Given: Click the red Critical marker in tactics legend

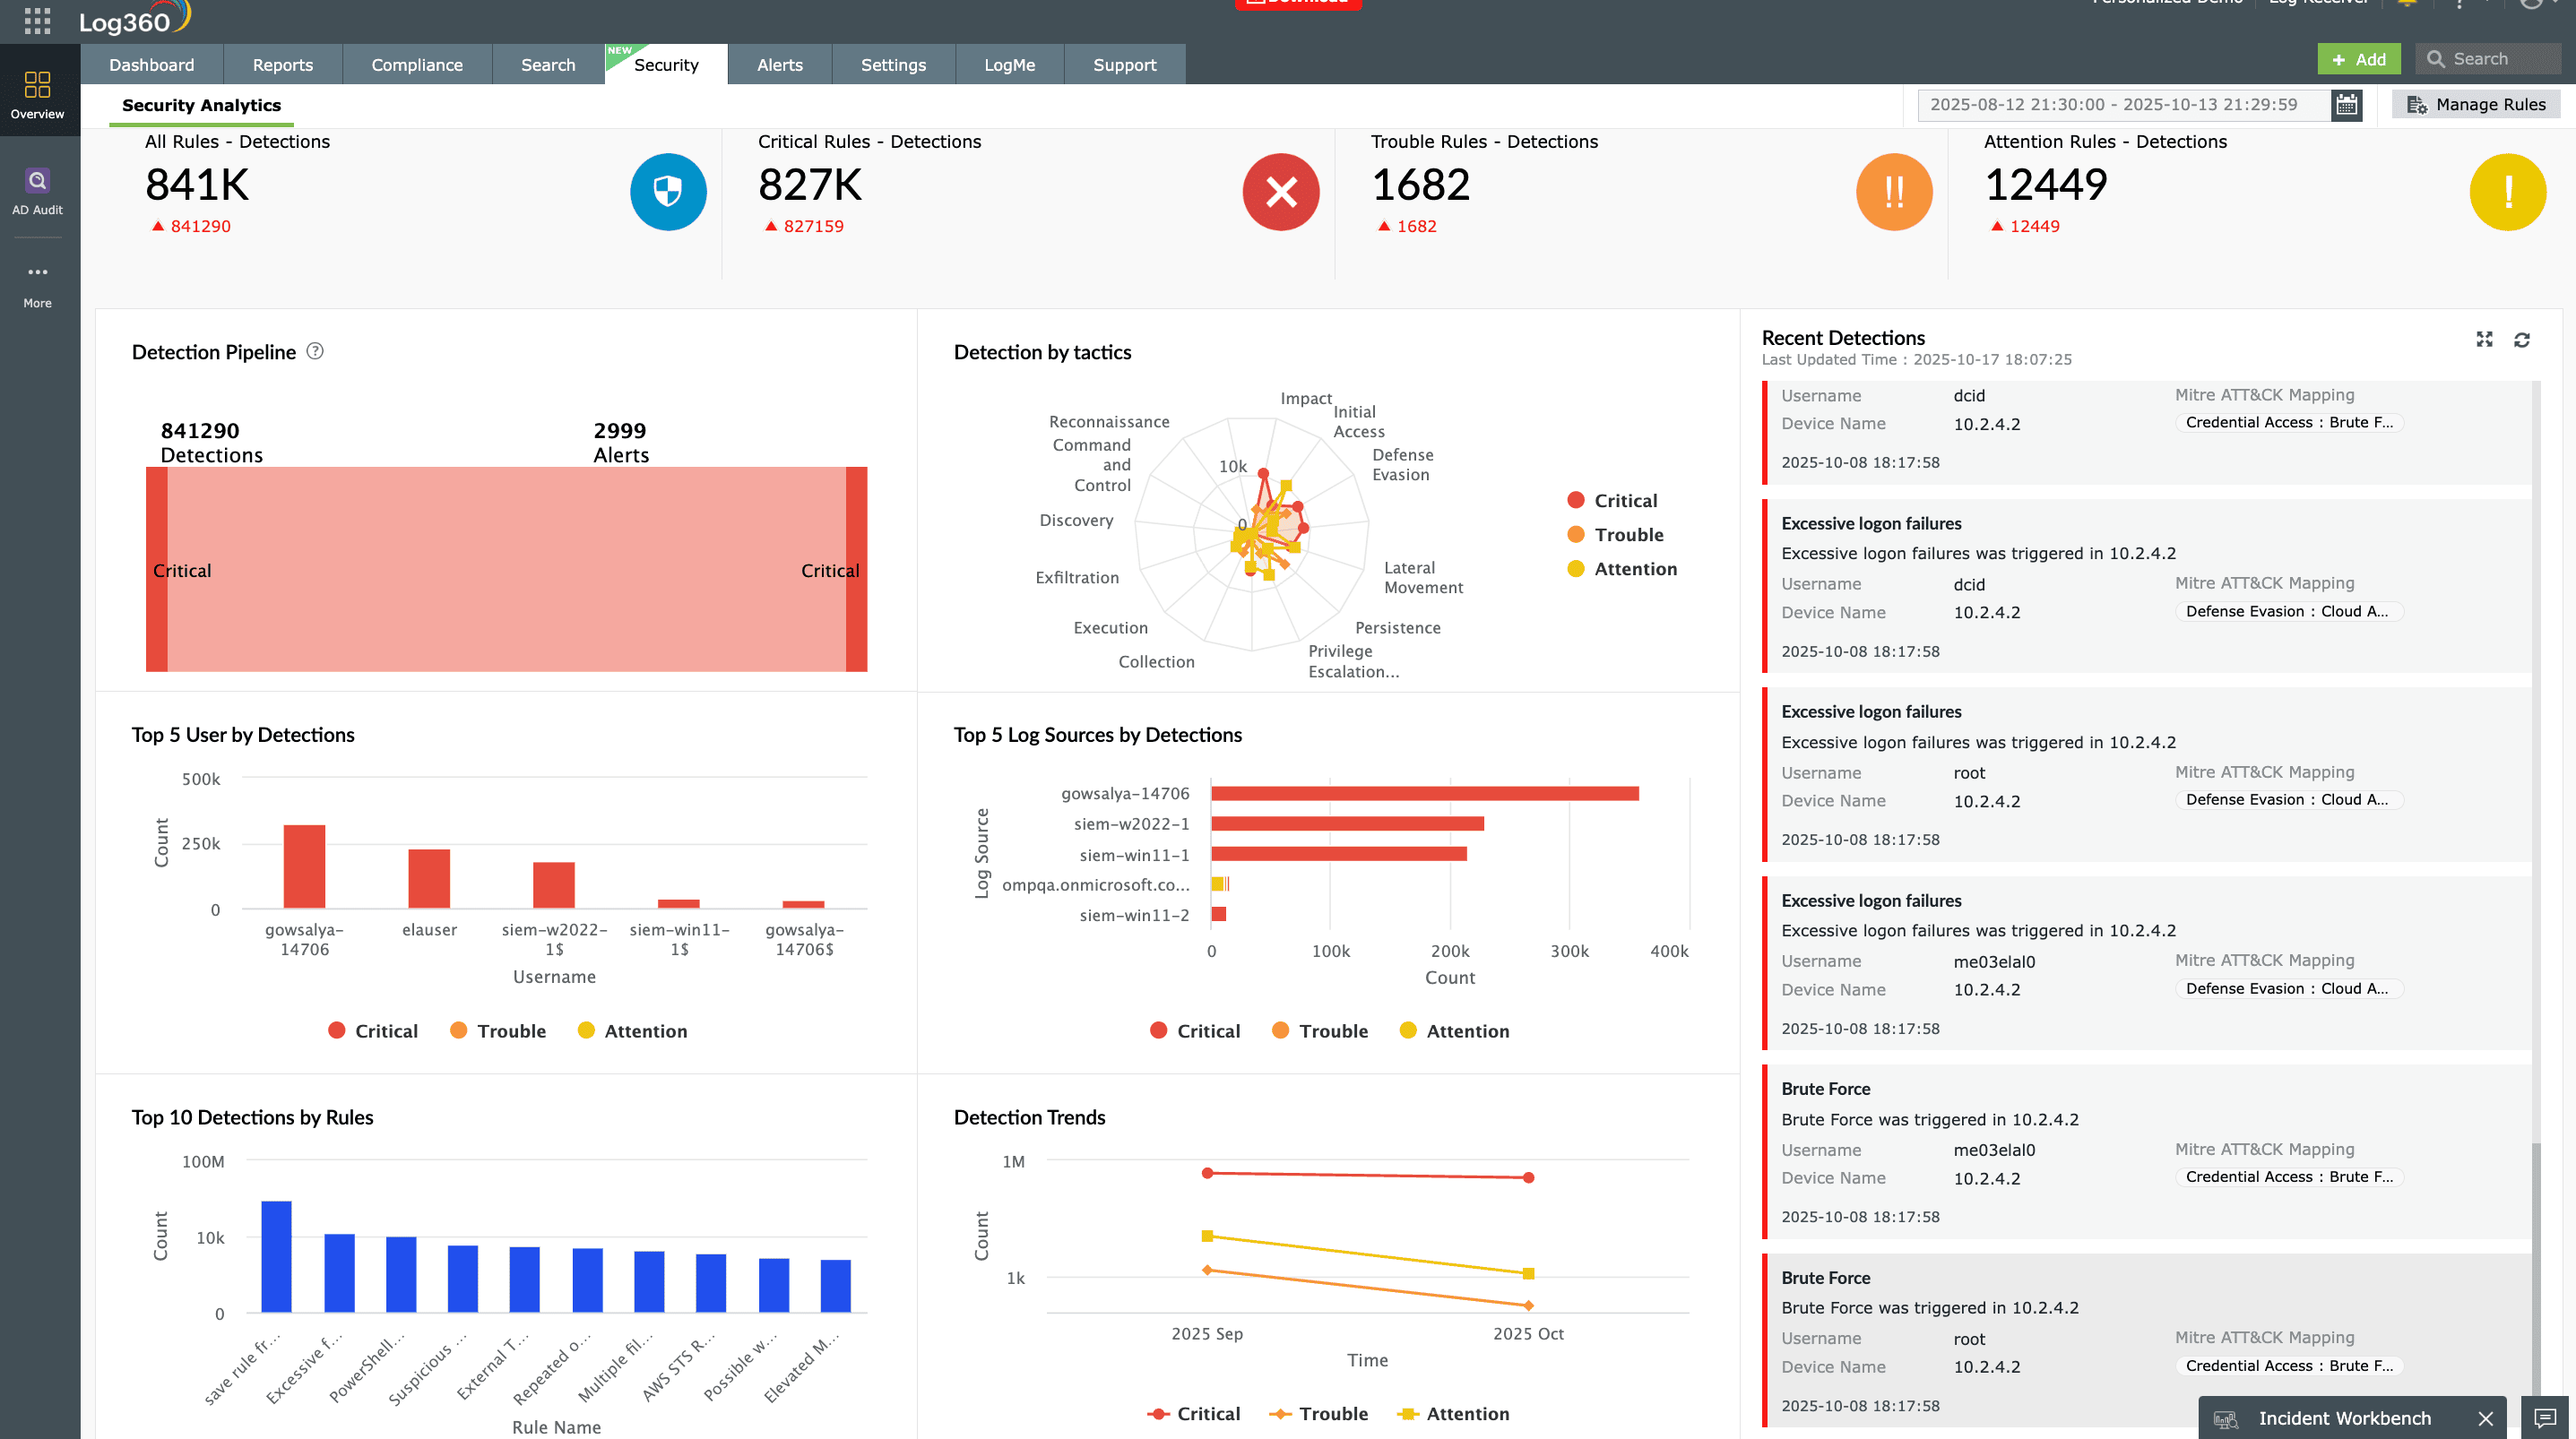Looking at the screenshot, I should (1577, 500).
